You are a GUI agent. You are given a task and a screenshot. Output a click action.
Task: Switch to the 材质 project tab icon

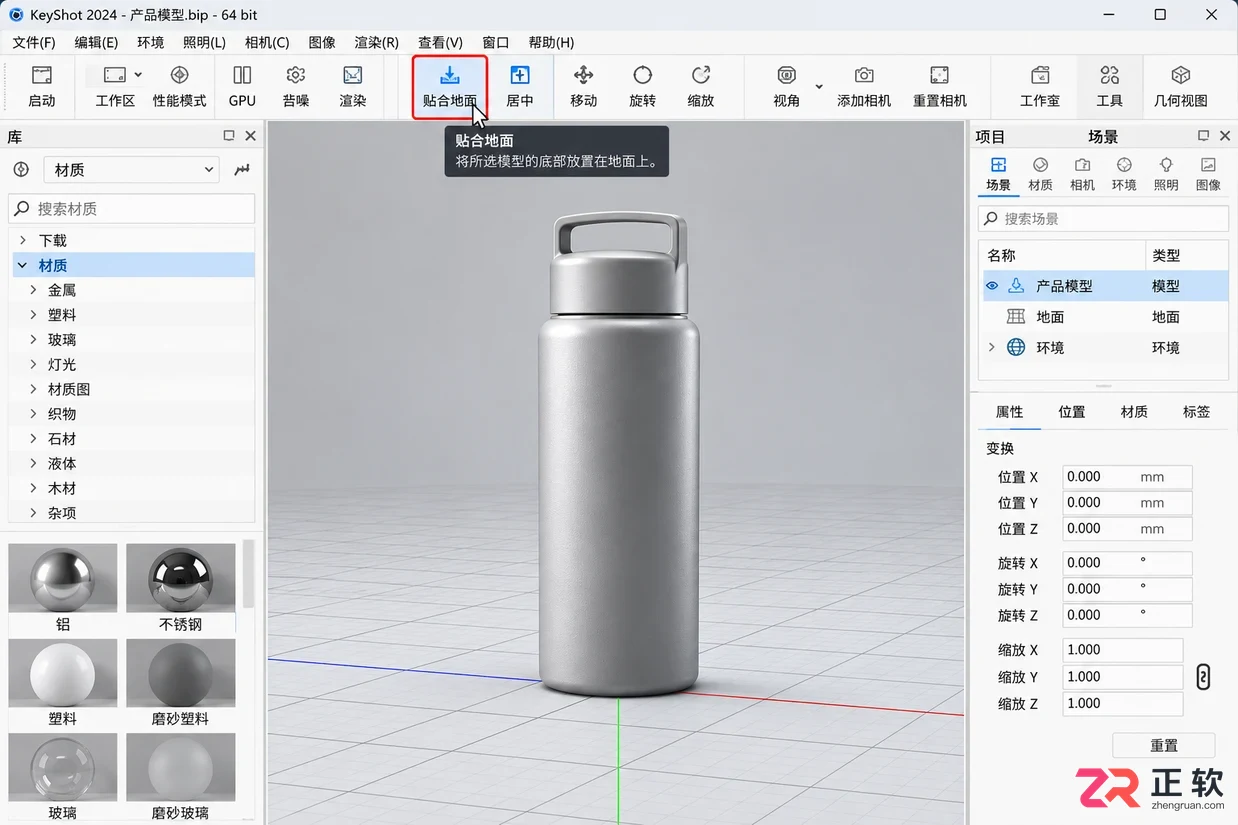1041,174
